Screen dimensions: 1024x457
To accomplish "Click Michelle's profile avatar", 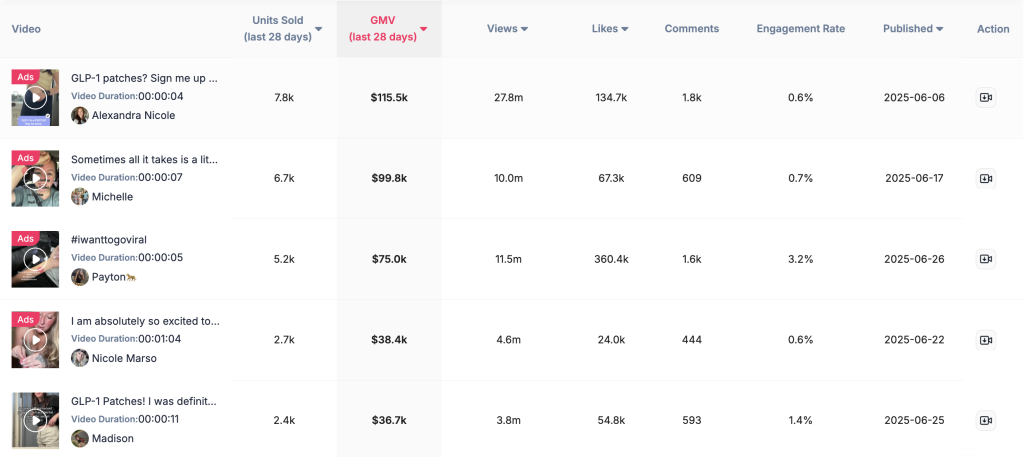I will tap(80, 196).
